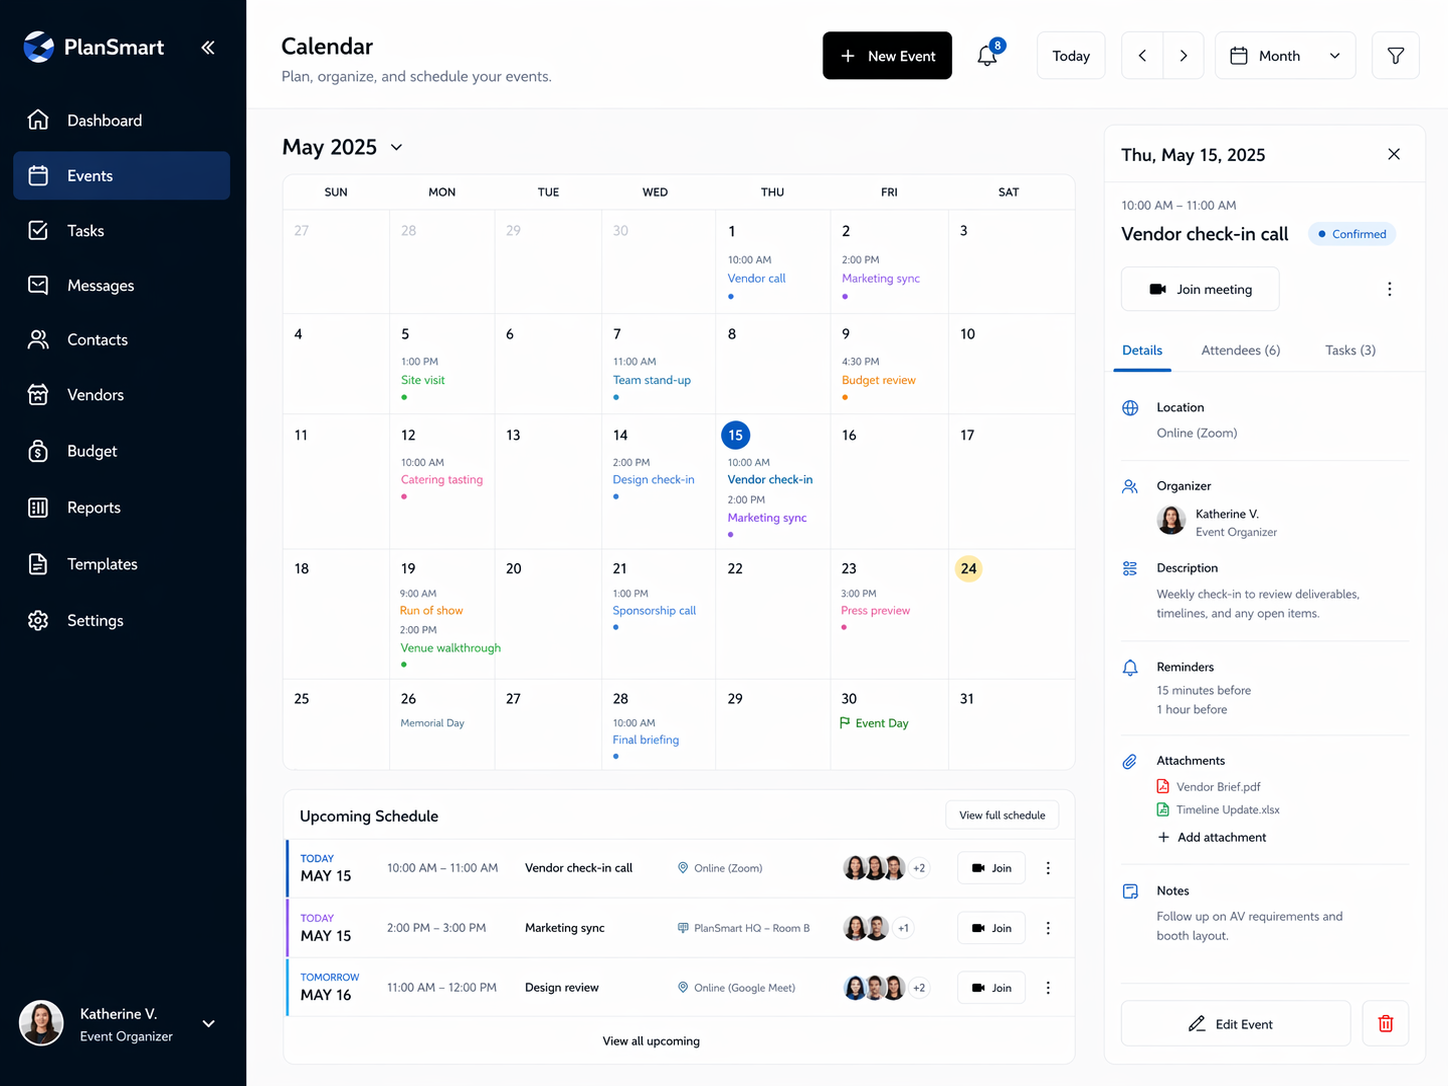The width and height of the screenshot is (1448, 1086).
Task: Open the filter icon next to Month
Action: point(1395,55)
